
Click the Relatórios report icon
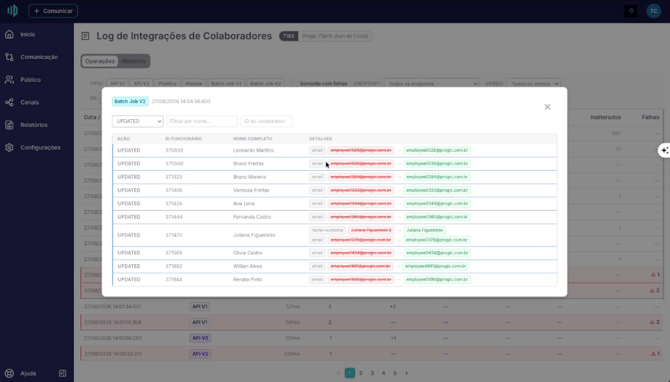[x=9, y=125]
